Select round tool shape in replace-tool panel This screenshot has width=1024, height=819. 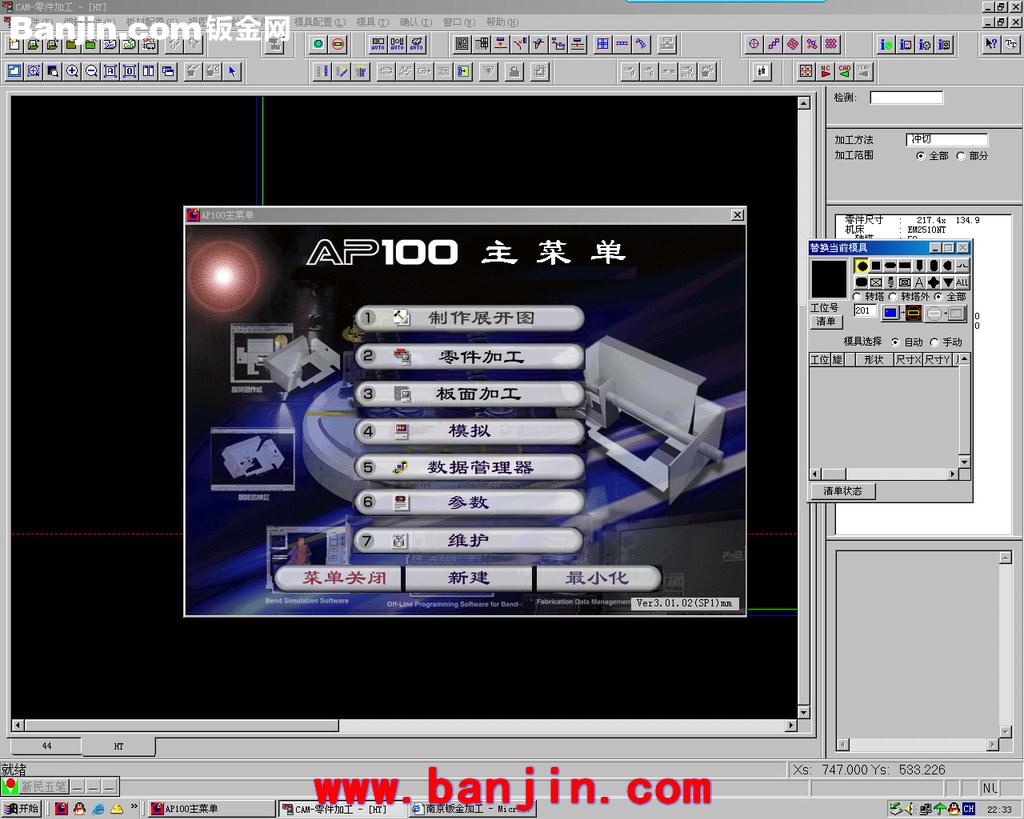(861, 266)
